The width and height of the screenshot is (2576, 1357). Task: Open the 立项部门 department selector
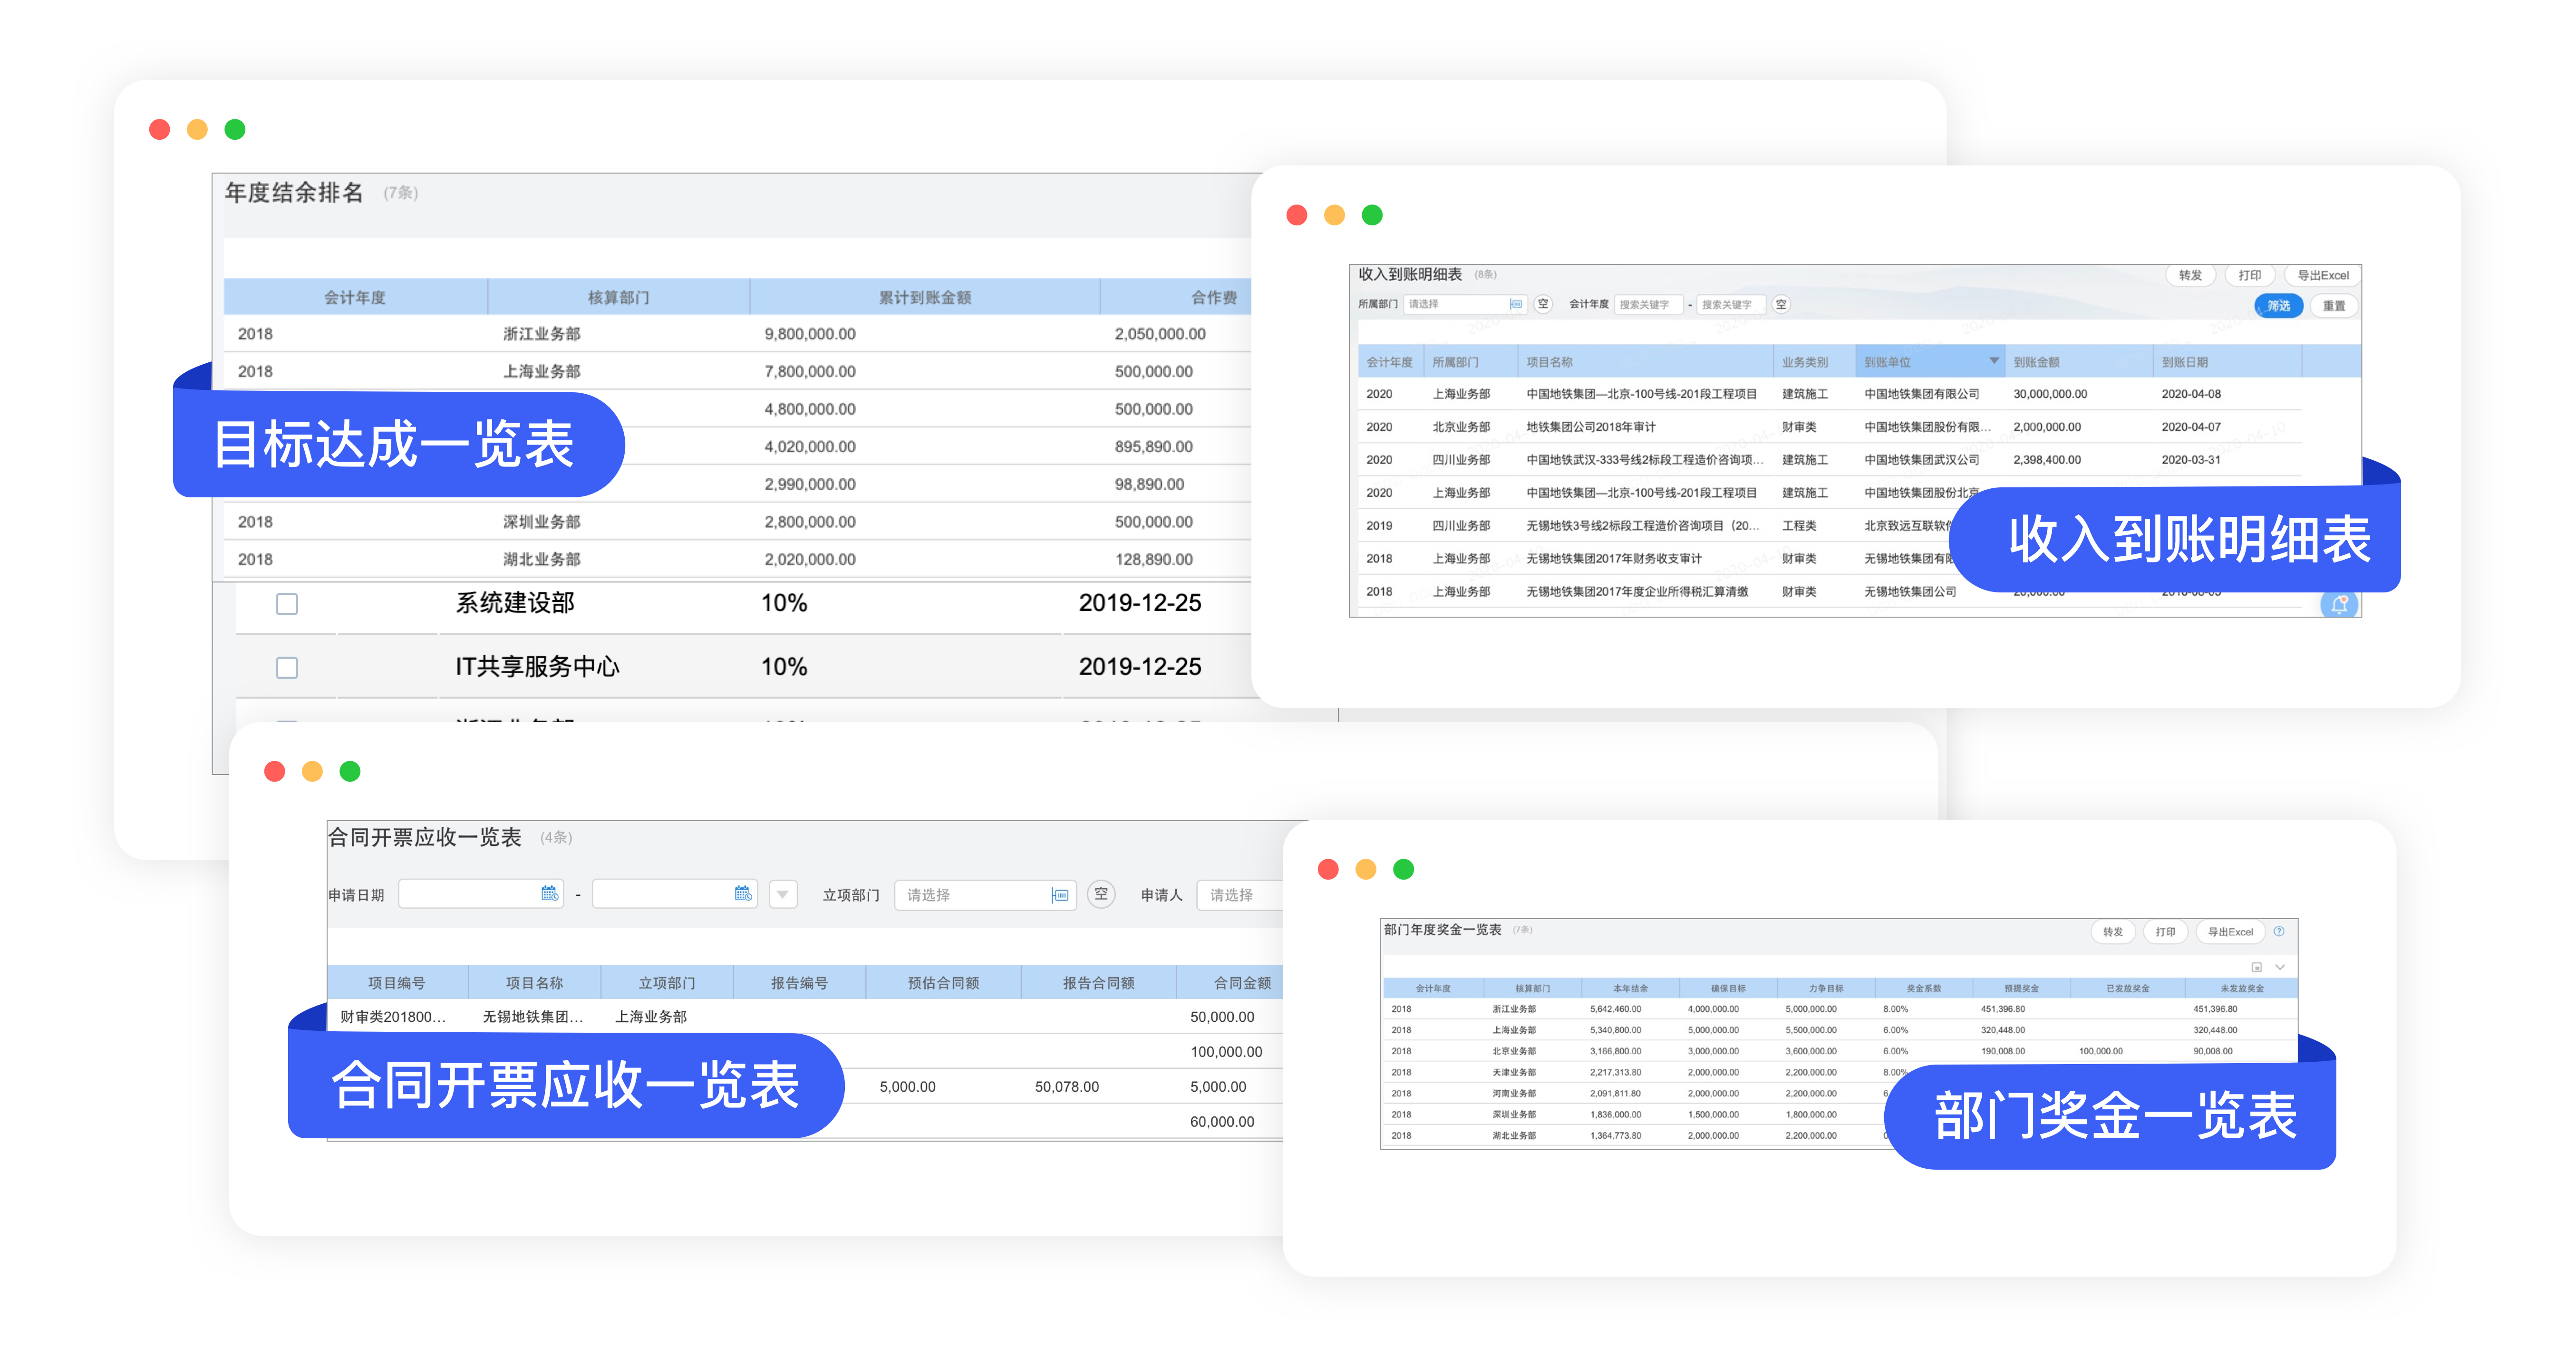[x=984, y=895]
